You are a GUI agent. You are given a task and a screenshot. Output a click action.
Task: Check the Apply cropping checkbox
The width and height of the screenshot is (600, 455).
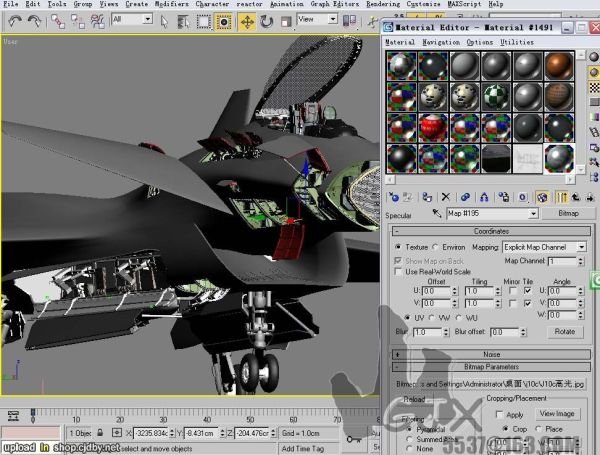(x=500, y=413)
